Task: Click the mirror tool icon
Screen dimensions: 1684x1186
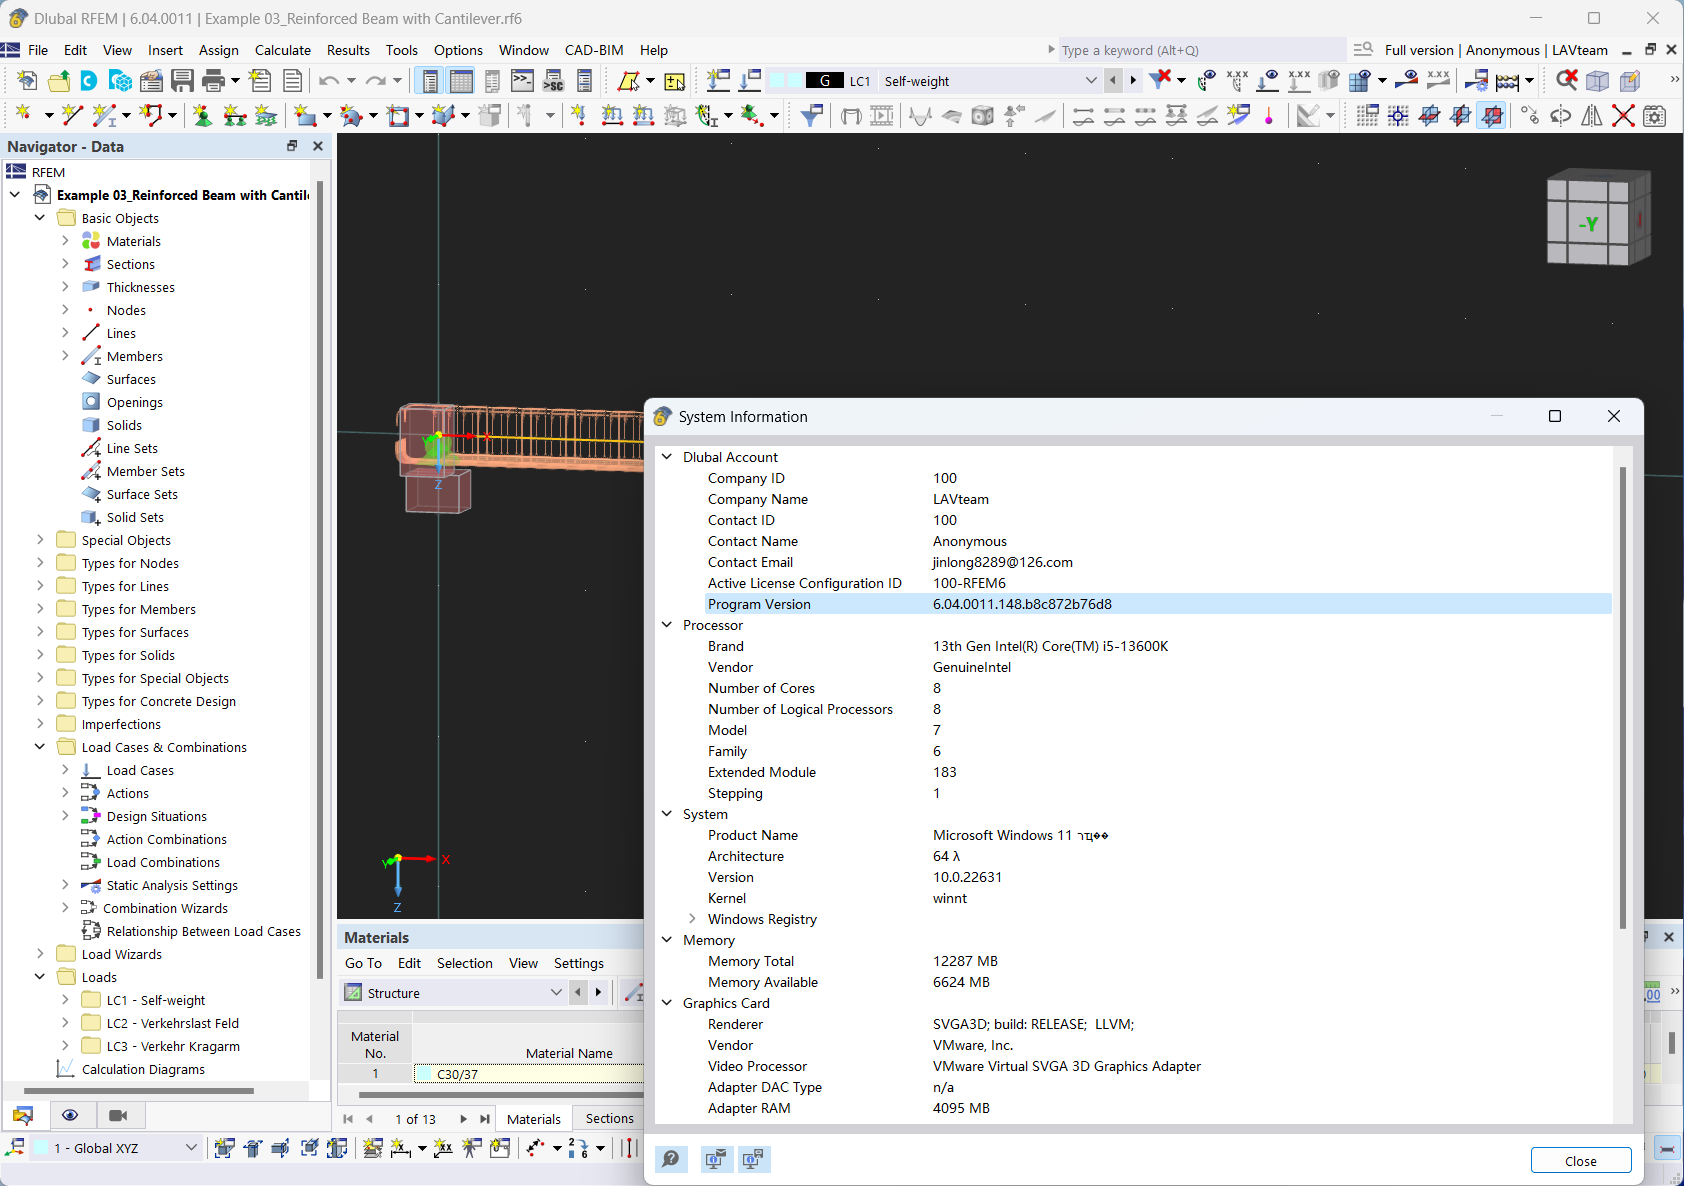Action: (x=1592, y=116)
